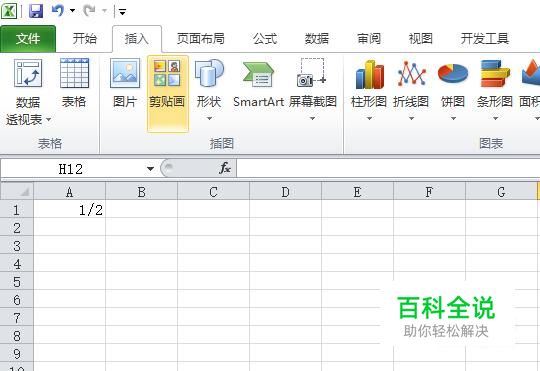
Task: Open the 文件 (File) tab
Action: click(x=28, y=39)
